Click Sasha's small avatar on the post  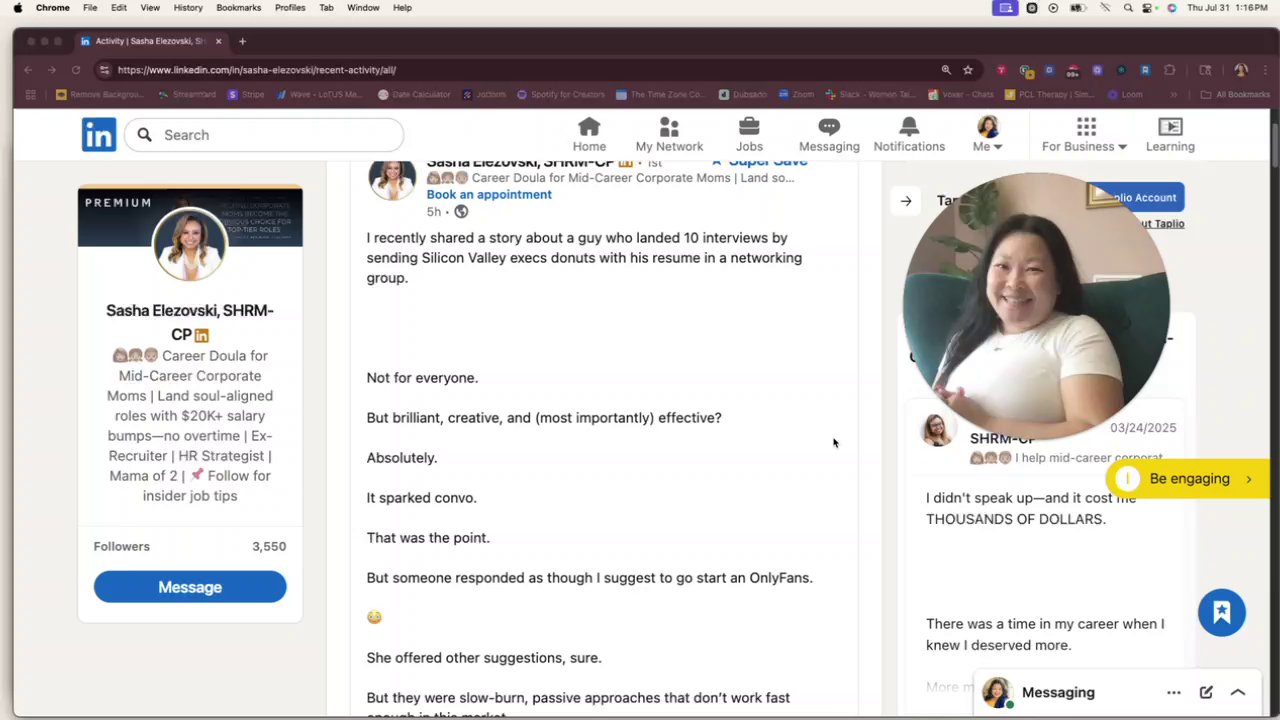(x=392, y=180)
